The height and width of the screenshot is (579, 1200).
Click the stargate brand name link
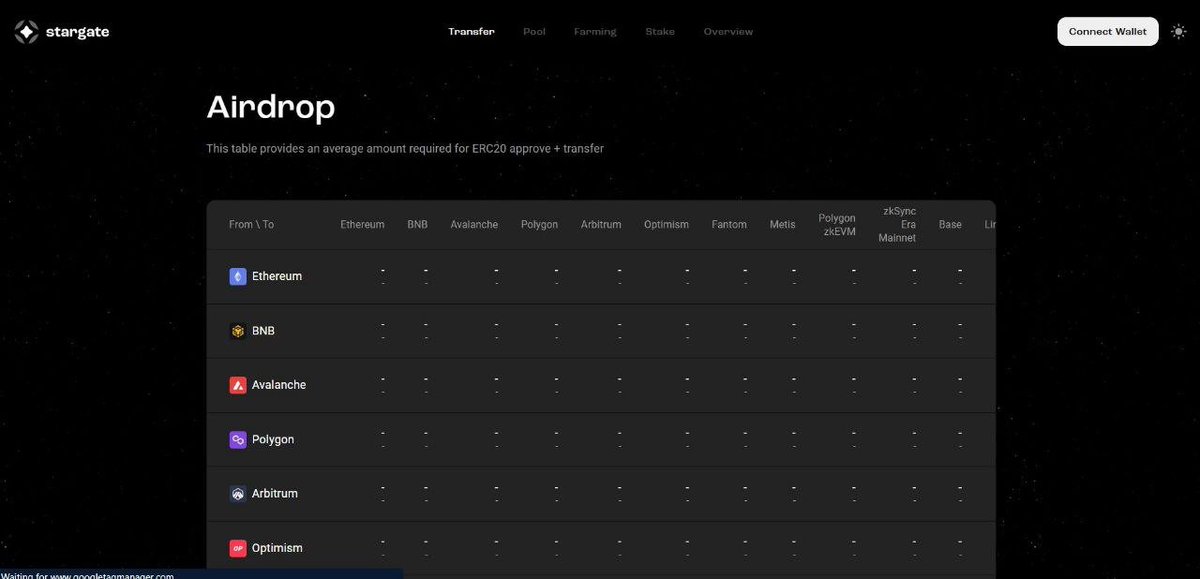tap(77, 32)
